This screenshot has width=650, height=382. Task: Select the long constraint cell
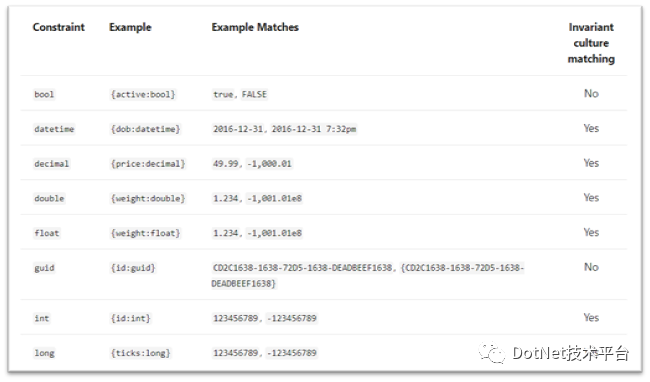[x=44, y=354]
